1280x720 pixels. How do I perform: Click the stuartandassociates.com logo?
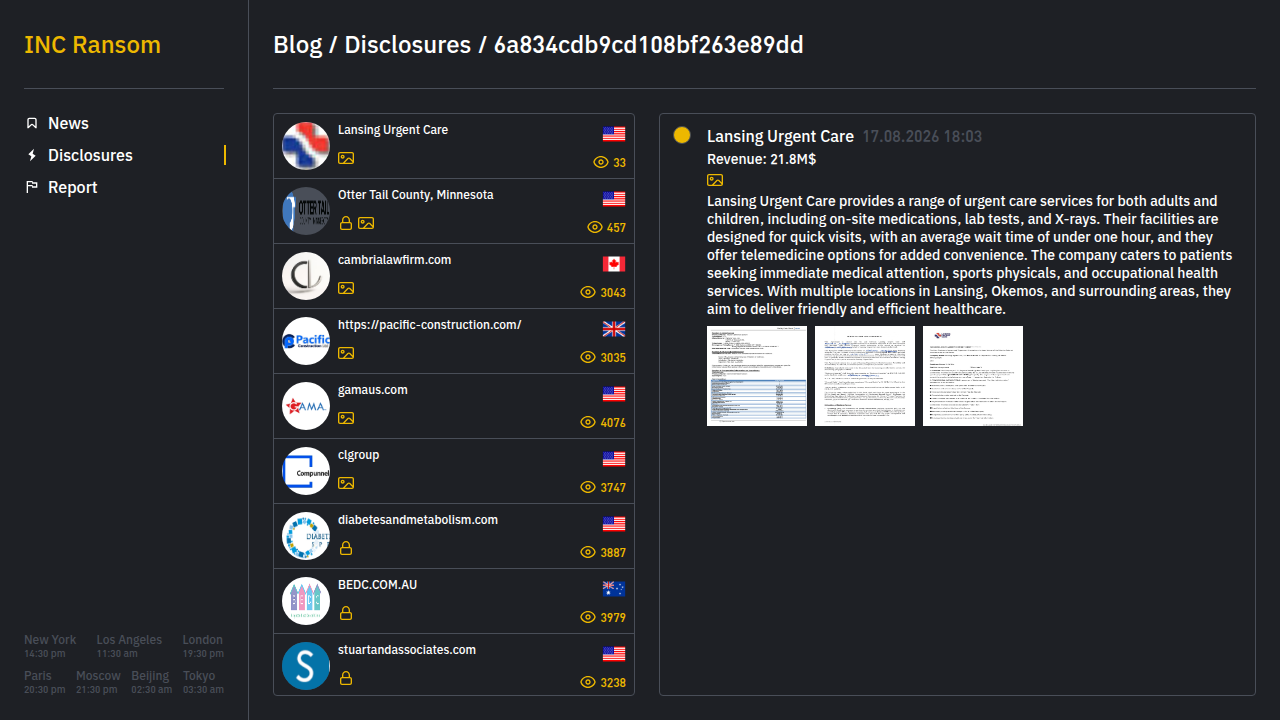click(306, 666)
